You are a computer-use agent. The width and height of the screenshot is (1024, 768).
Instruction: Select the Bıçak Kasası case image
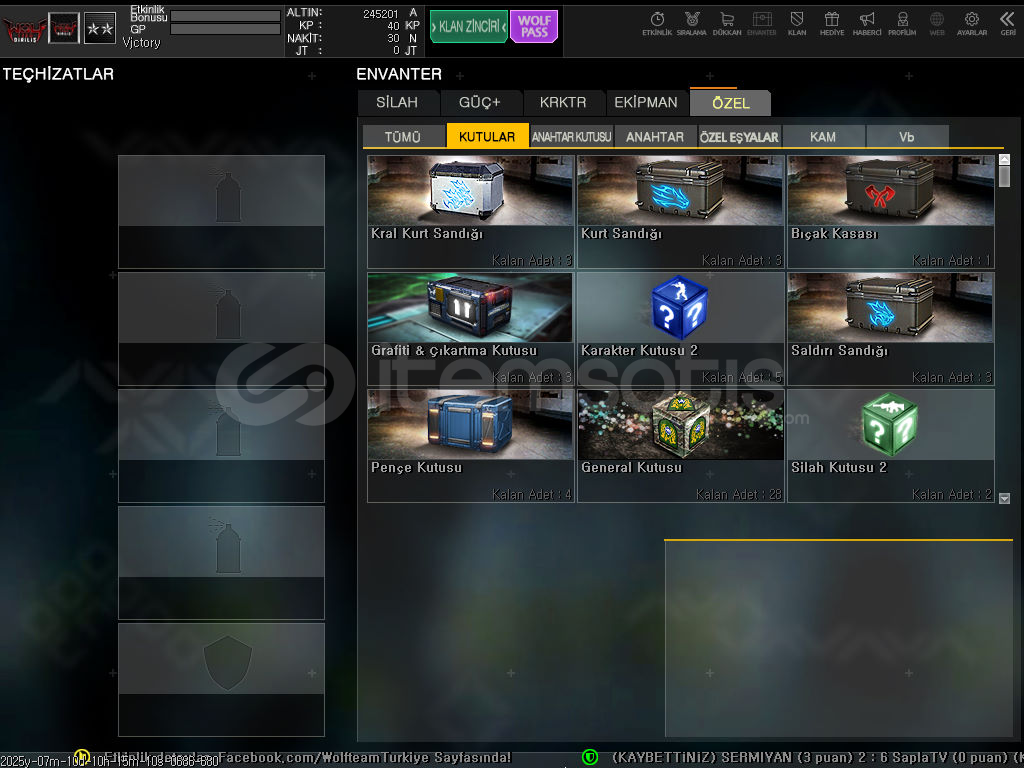point(891,191)
